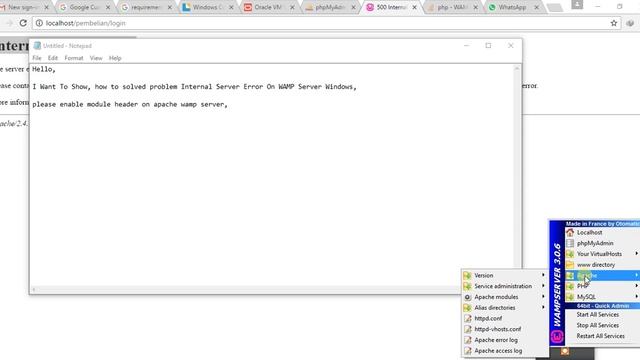Expand the PHP submenu arrow

636,286
